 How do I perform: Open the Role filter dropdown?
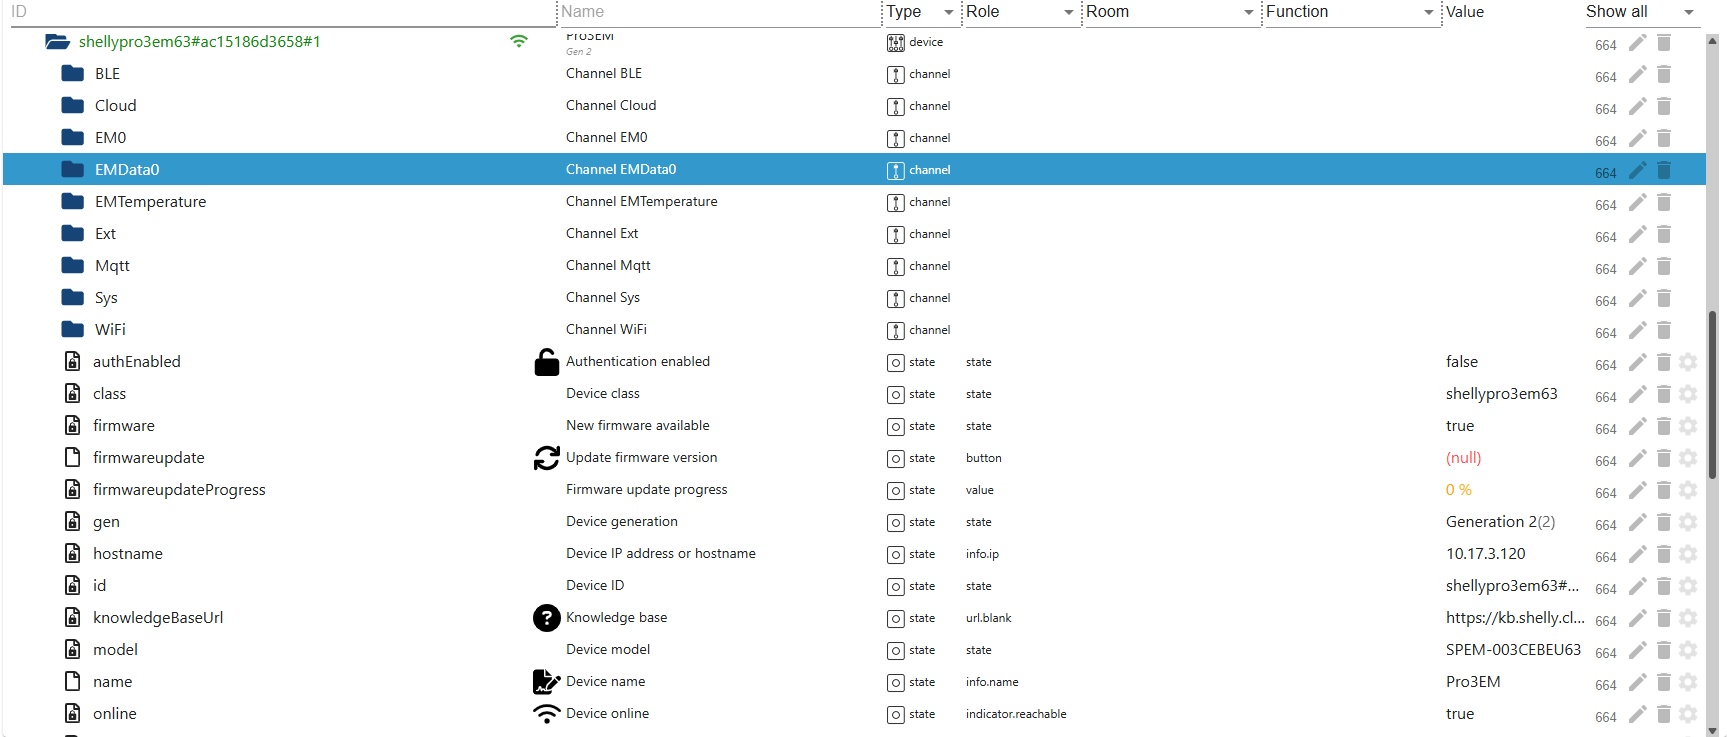tap(1068, 12)
